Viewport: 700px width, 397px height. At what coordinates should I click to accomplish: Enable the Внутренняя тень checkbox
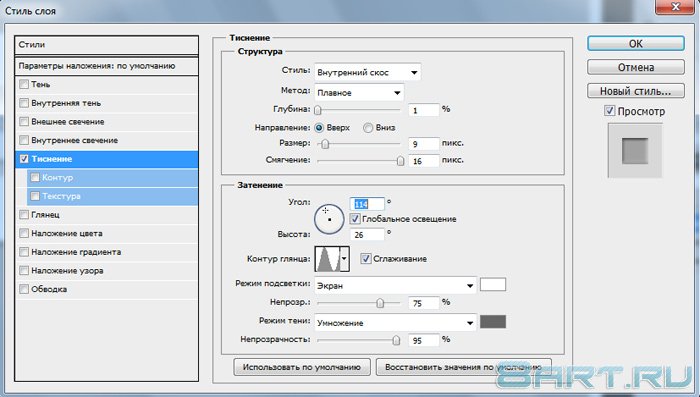24,103
